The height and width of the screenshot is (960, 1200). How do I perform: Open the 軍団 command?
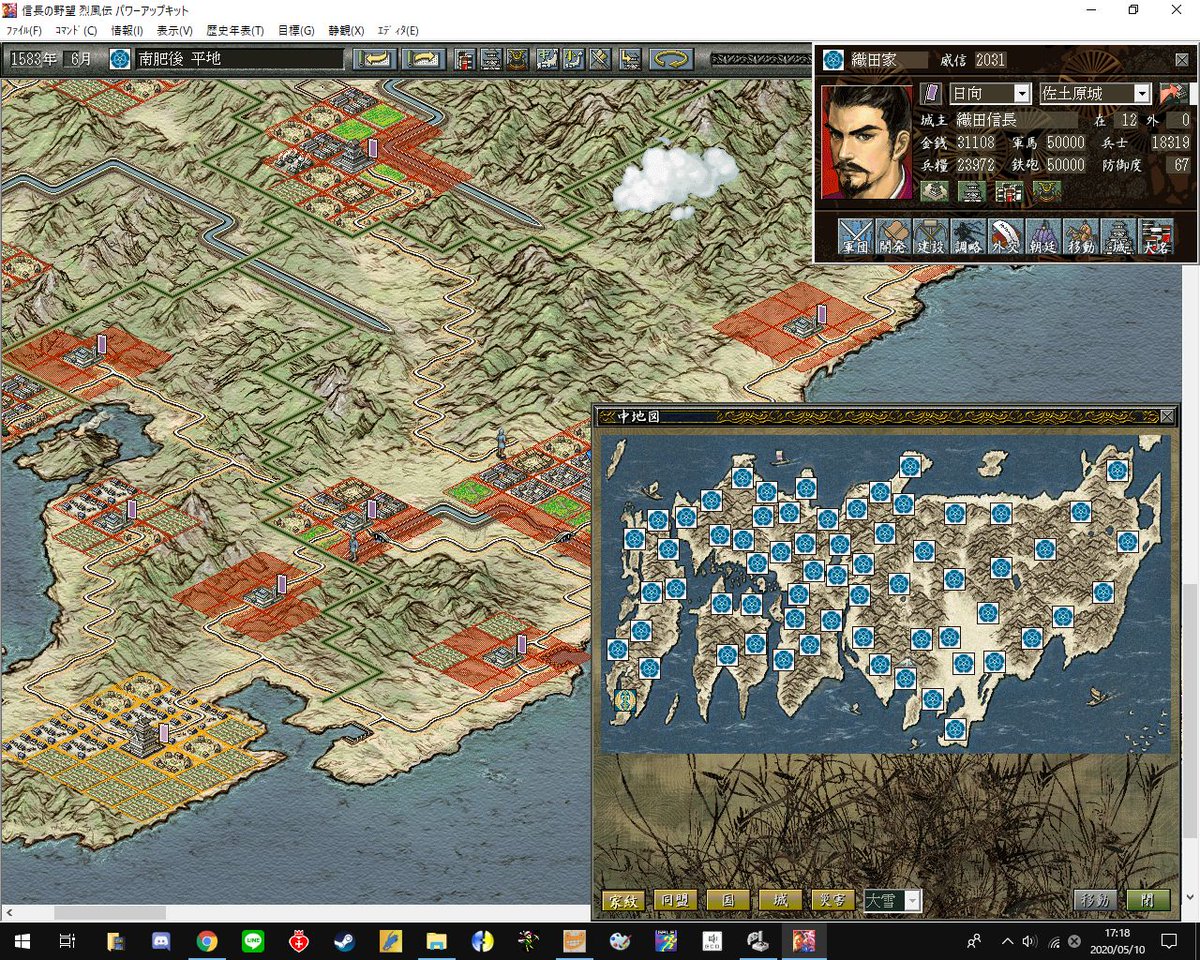856,236
